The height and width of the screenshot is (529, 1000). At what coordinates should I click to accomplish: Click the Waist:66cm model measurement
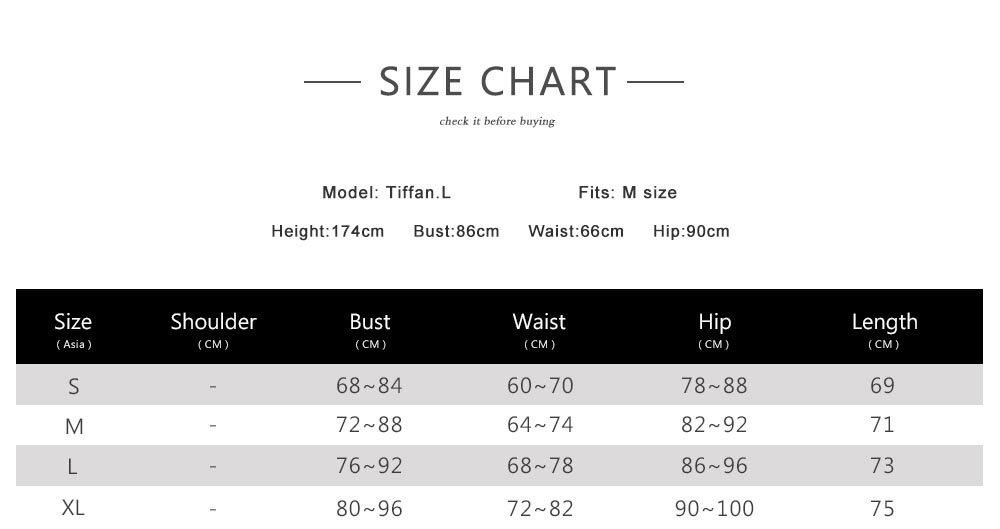coord(575,231)
